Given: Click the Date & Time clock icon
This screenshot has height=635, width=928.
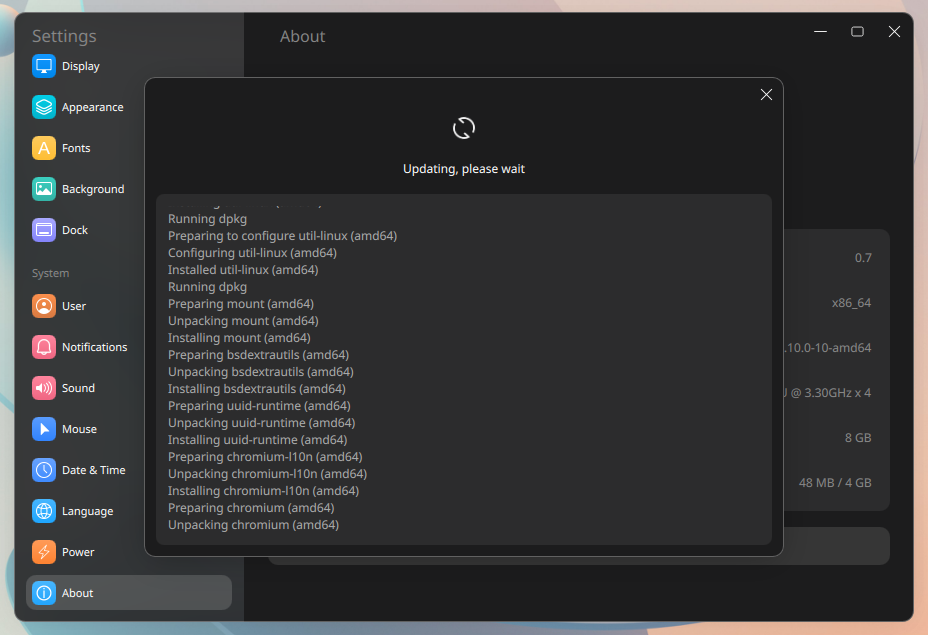Looking at the screenshot, I should coord(44,470).
